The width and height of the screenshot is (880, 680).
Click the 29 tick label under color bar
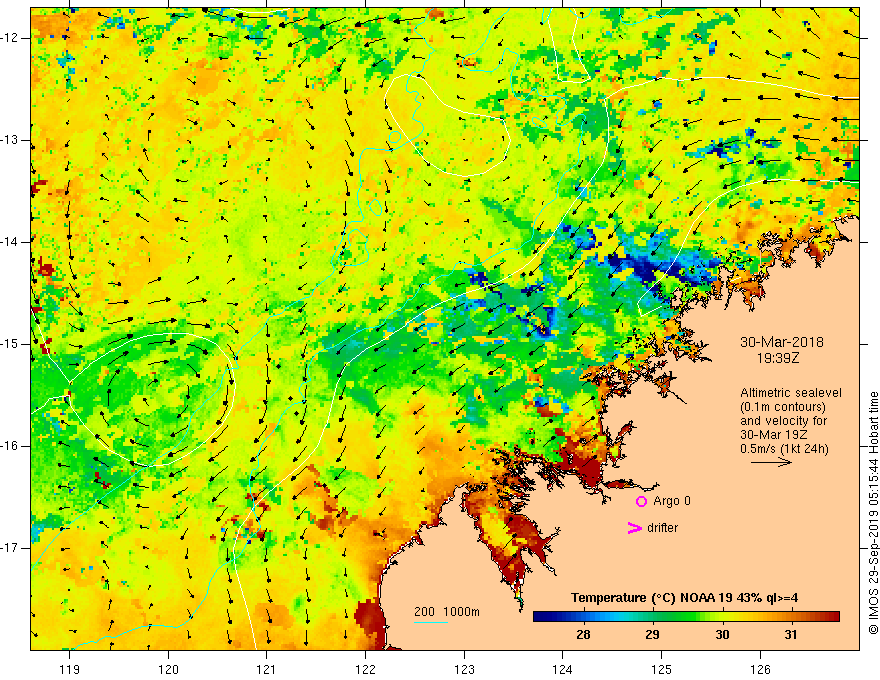point(652,635)
